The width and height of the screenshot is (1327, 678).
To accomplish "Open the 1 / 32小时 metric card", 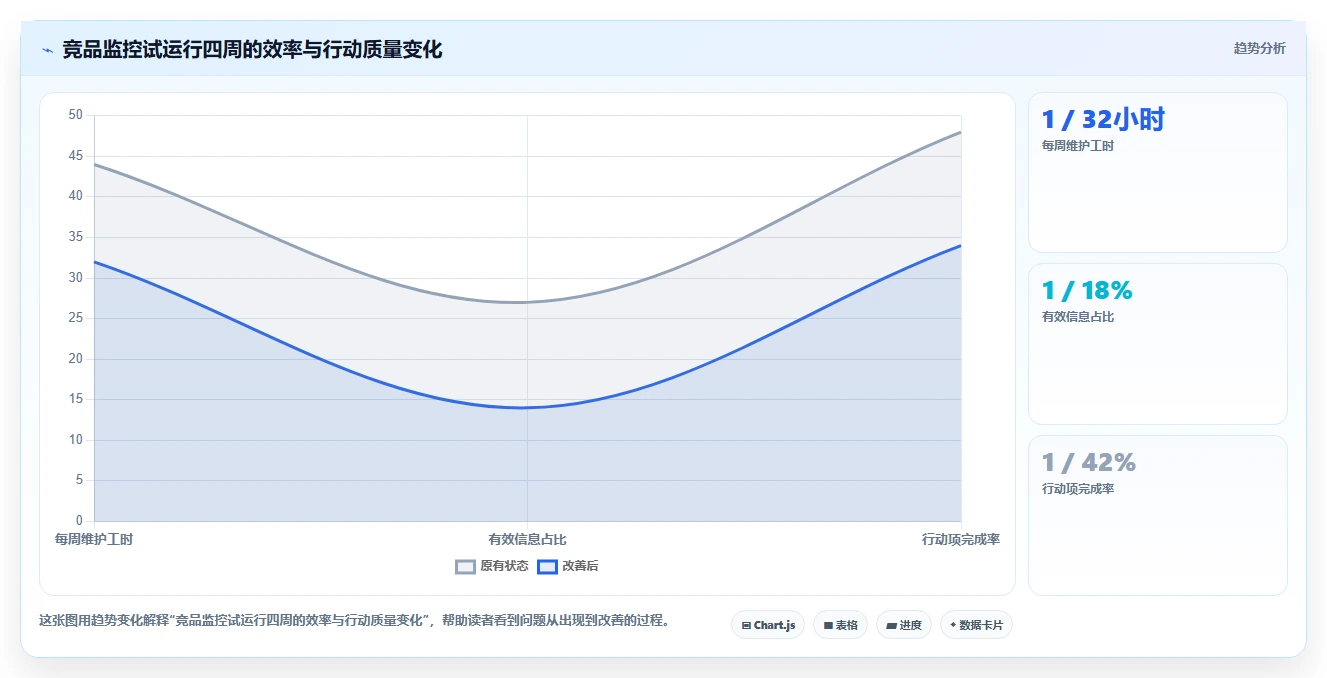I will (x=1157, y=172).
